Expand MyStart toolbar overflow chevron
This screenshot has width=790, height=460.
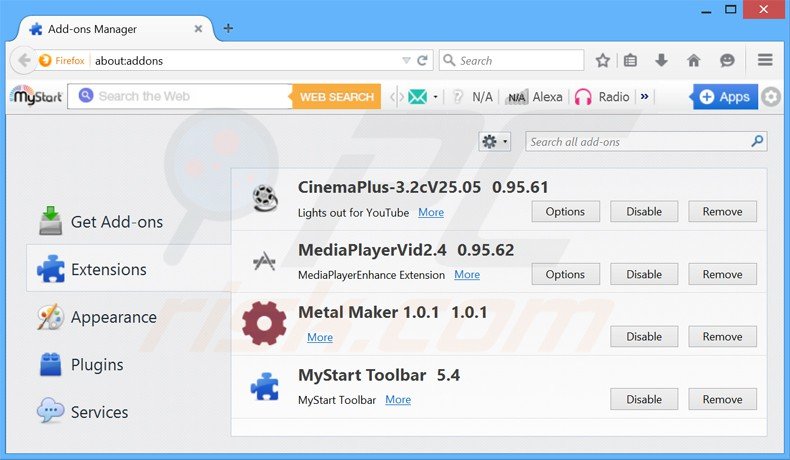coord(645,97)
